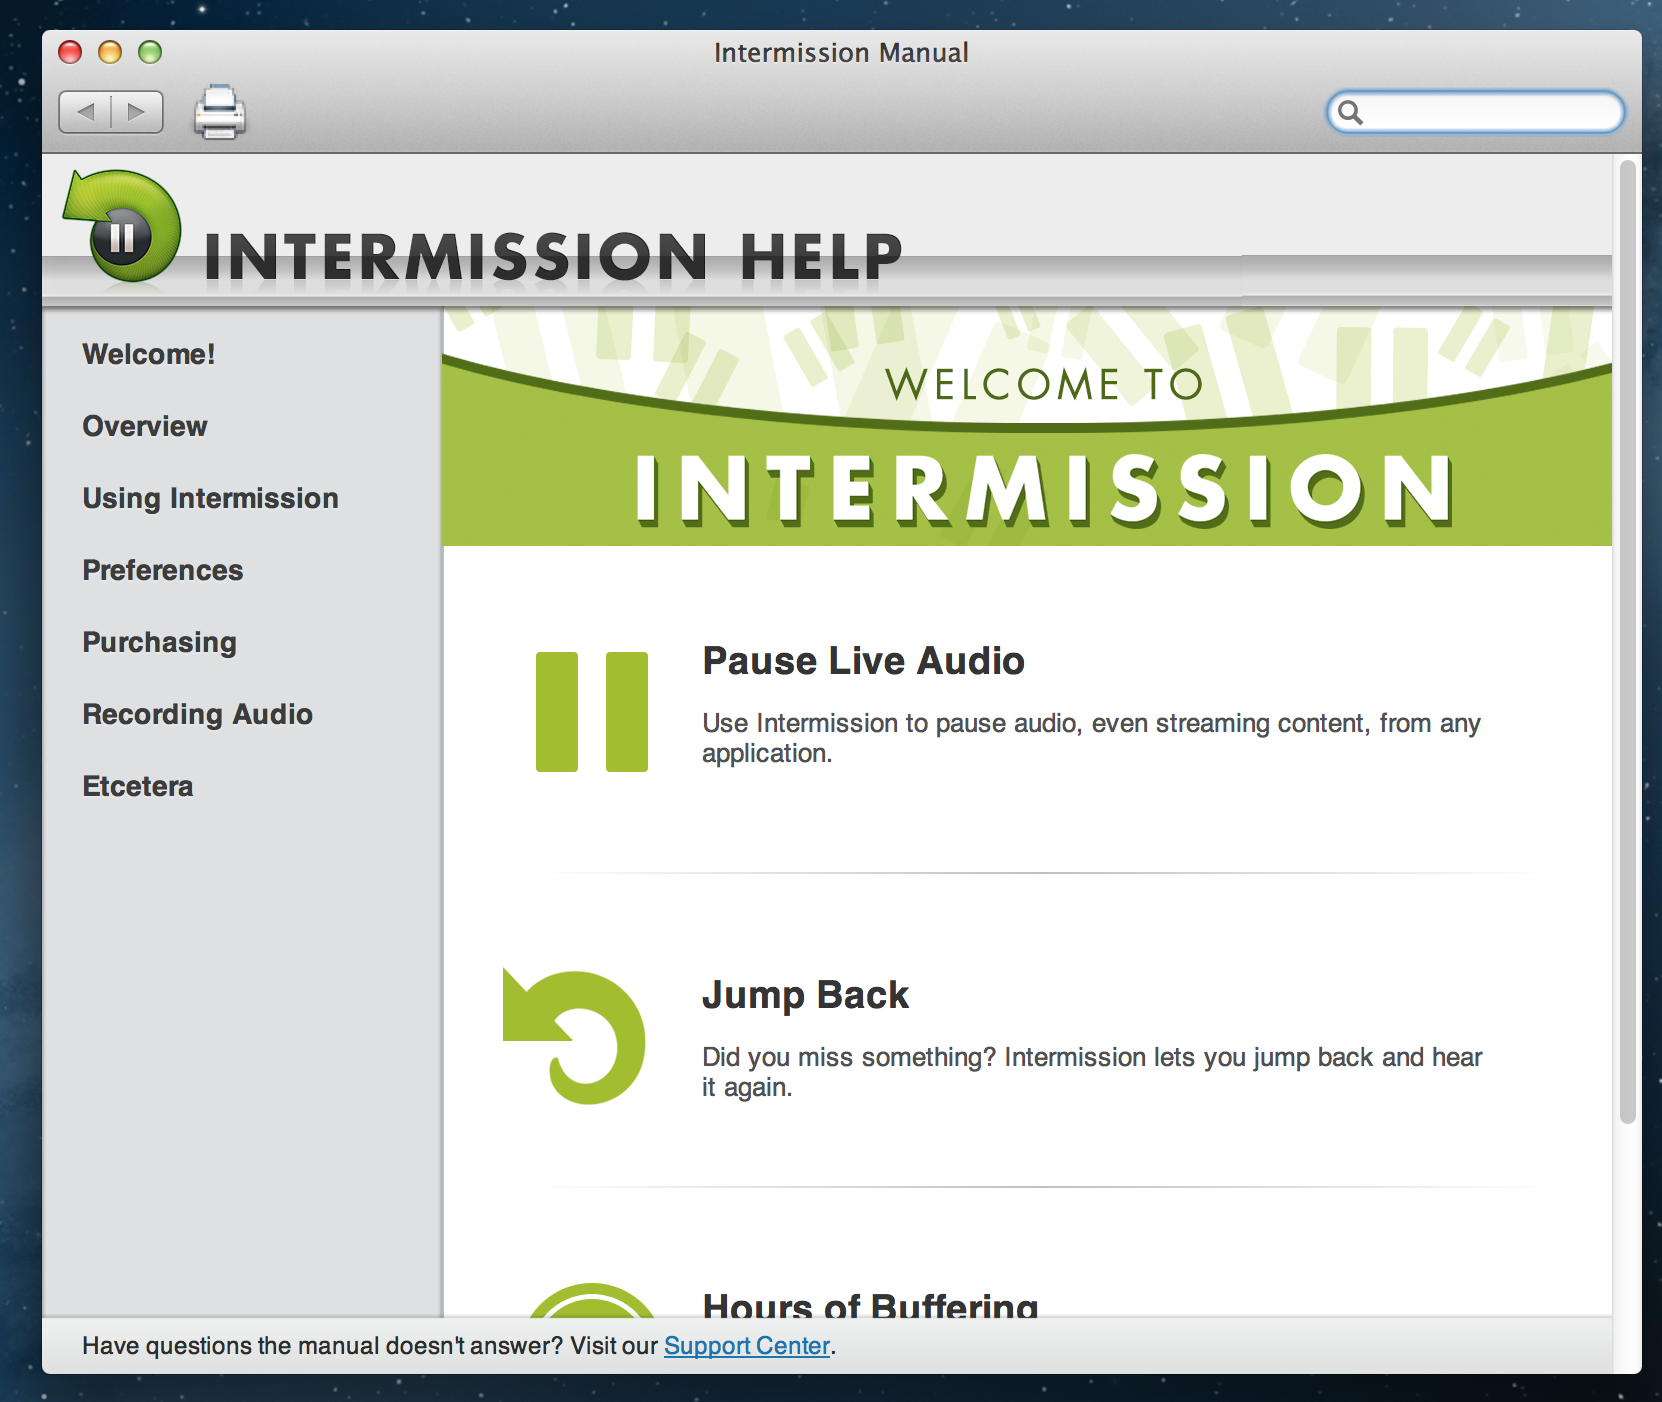The width and height of the screenshot is (1662, 1402).
Task: Click text 'Use Intermission to pause audio'
Action: pyautogui.click(x=892, y=723)
